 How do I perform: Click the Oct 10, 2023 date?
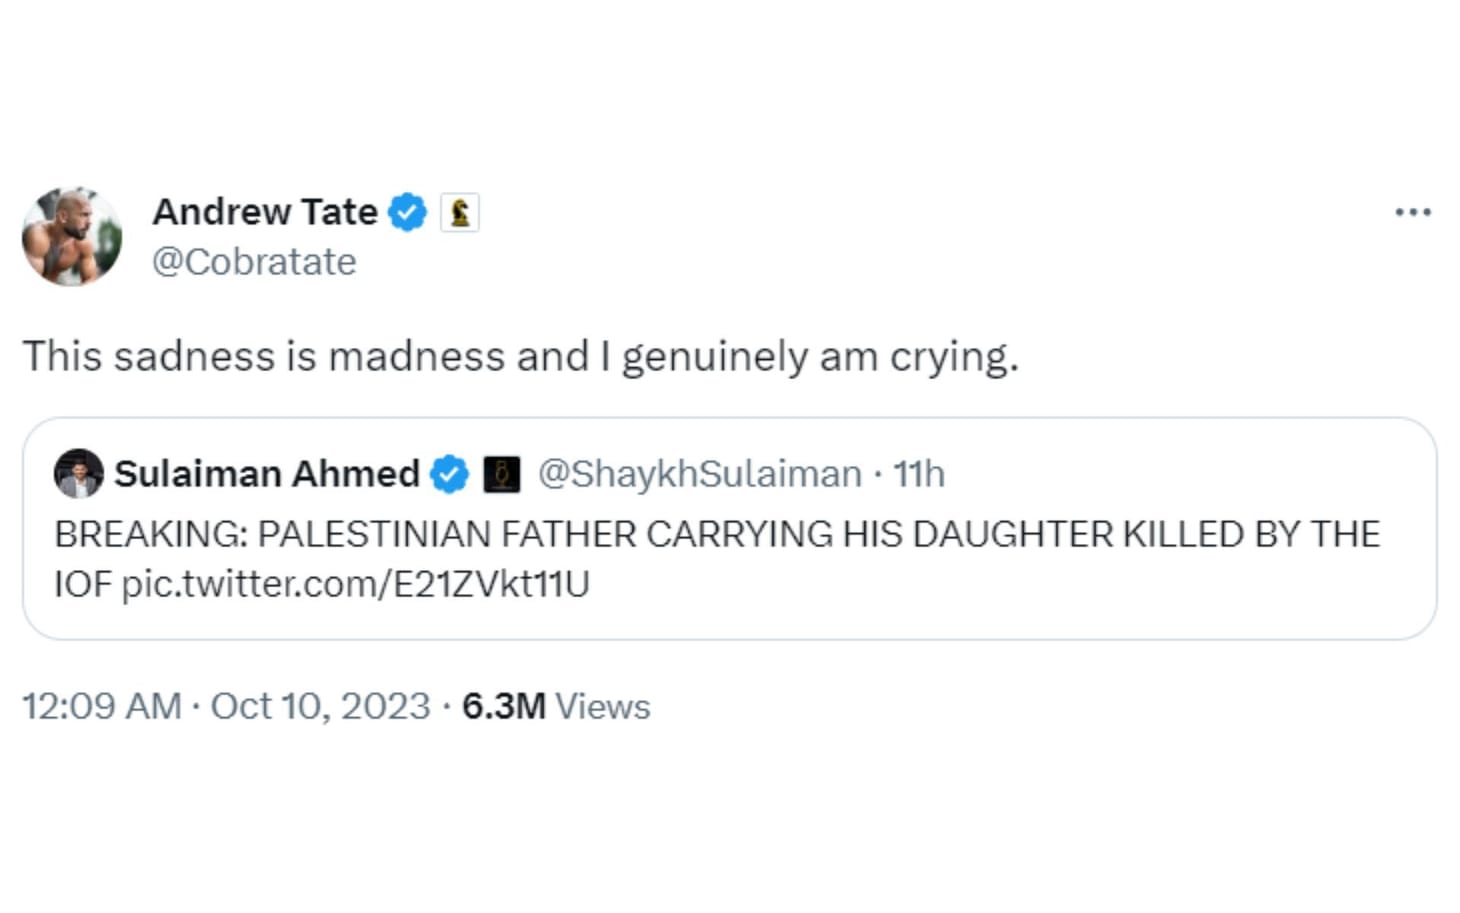pyautogui.click(x=320, y=707)
